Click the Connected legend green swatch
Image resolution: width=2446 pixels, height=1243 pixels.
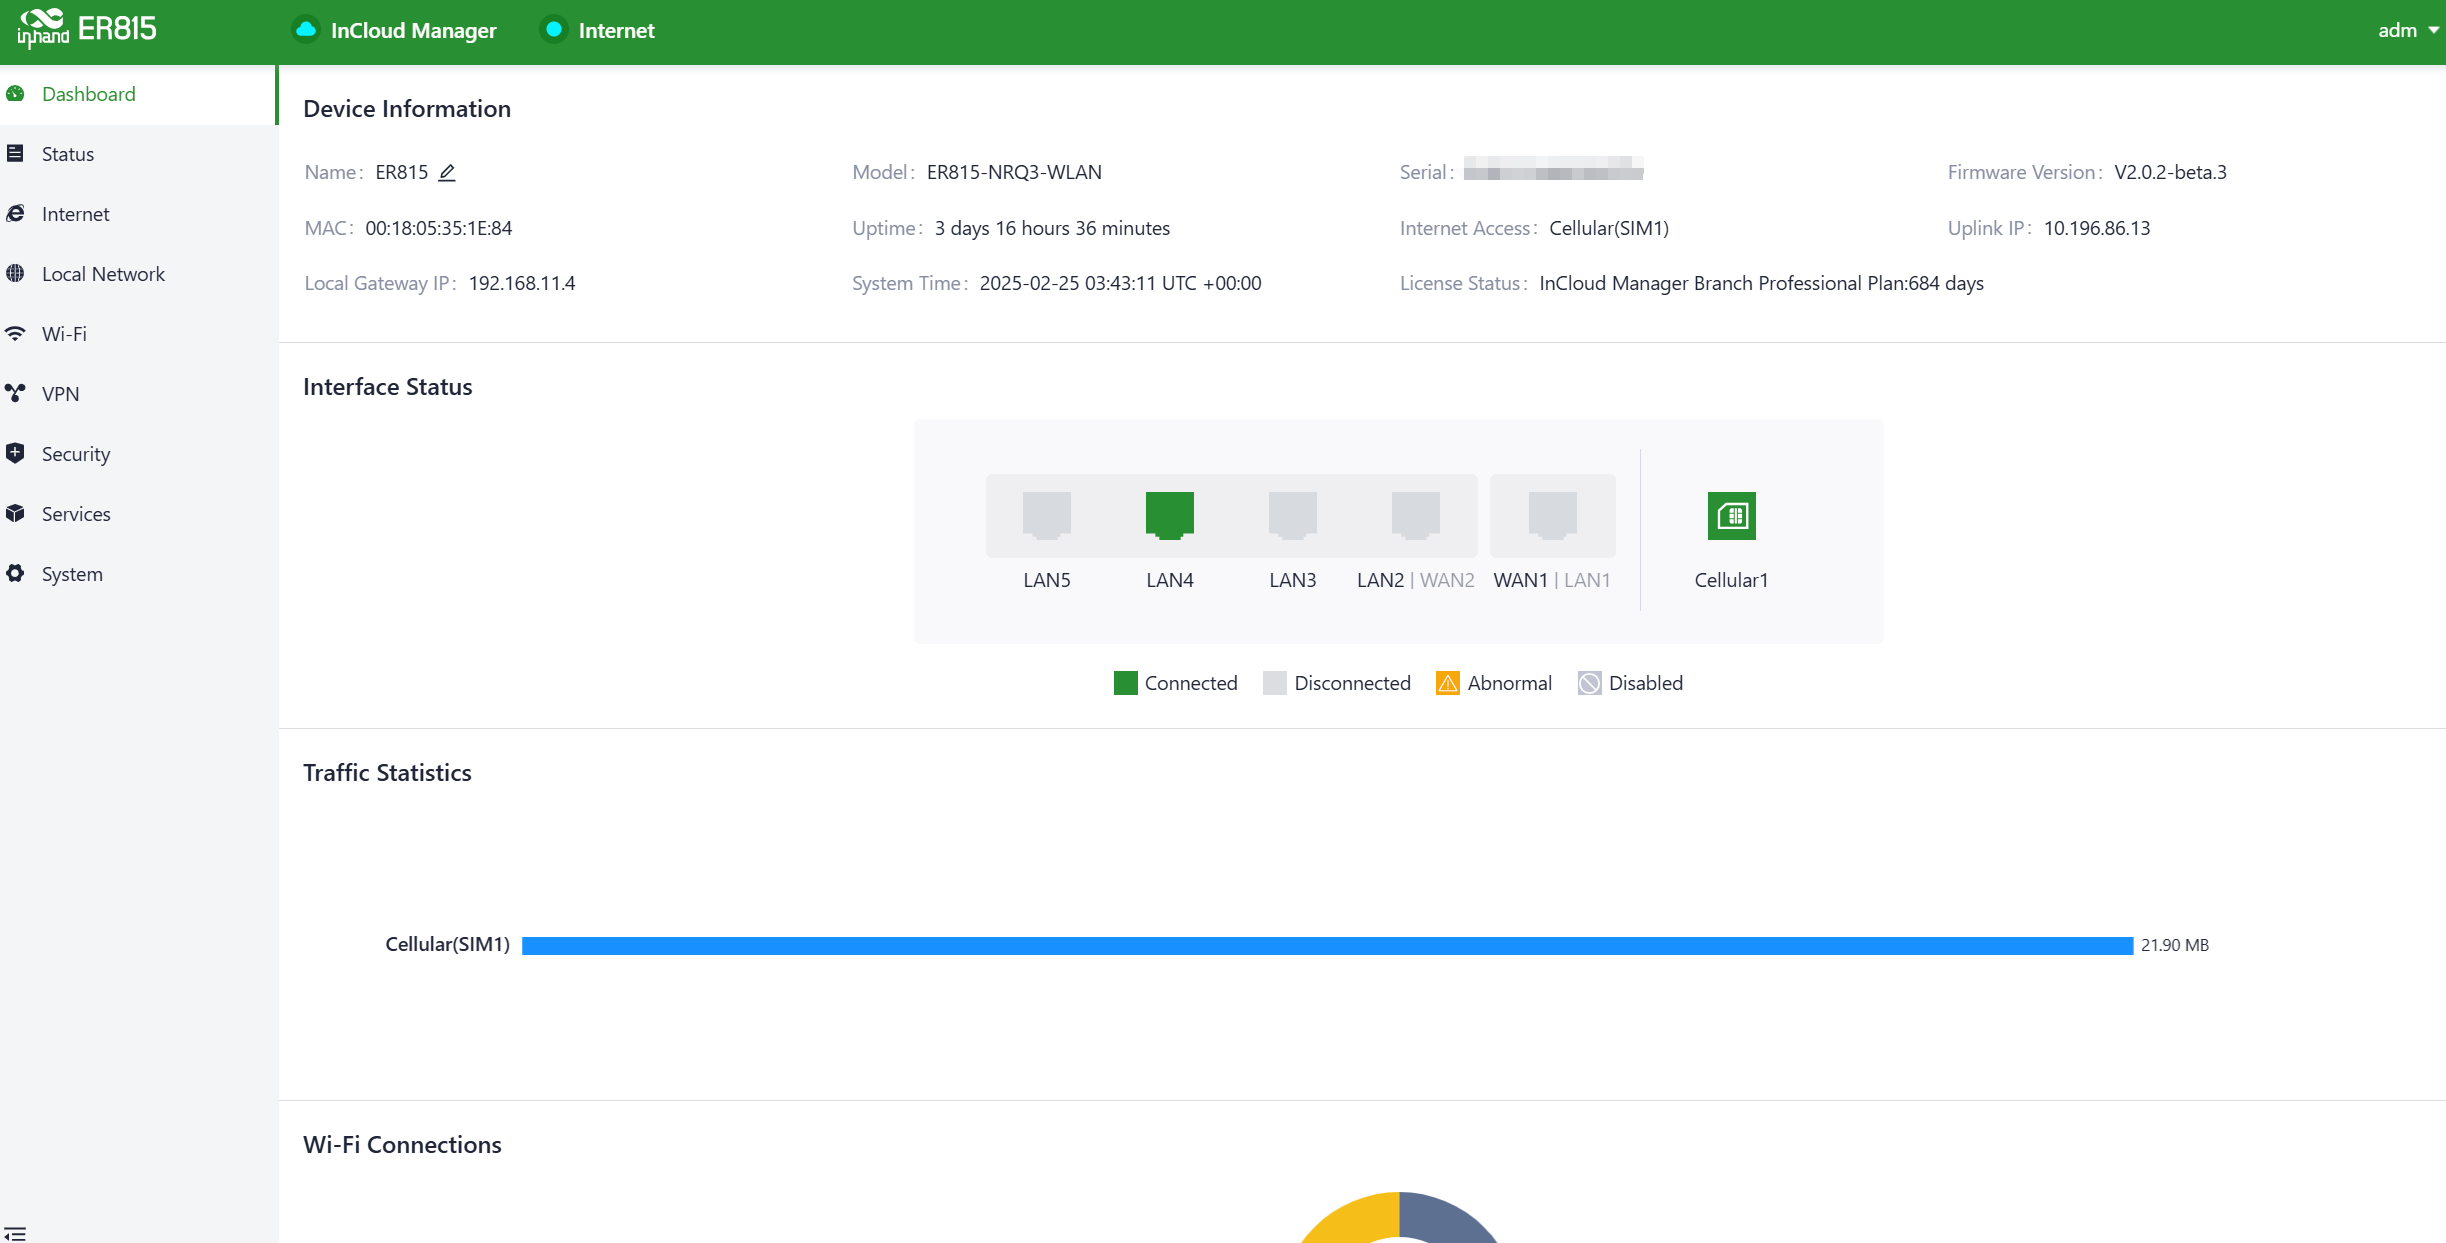[x=1125, y=683]
